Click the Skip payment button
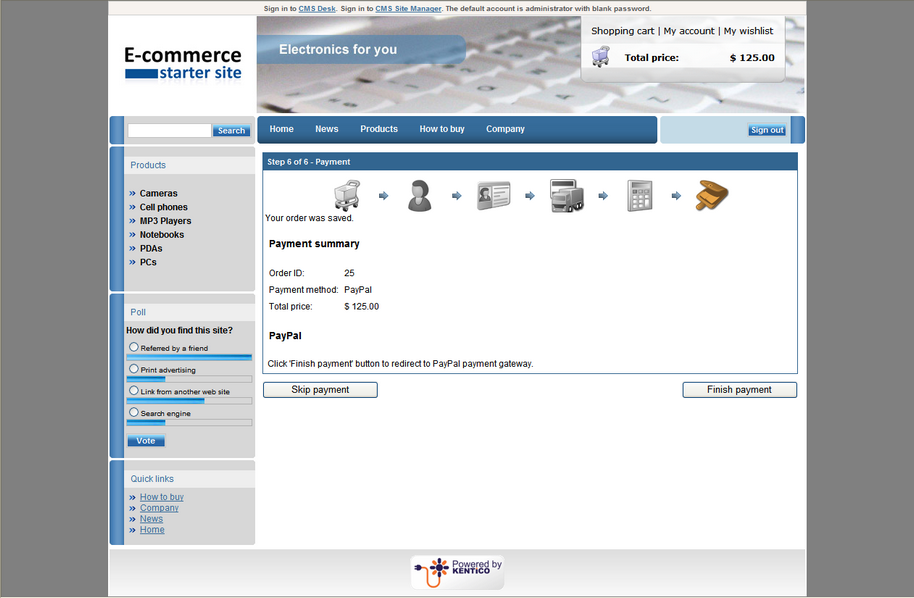The height and width of the screenshot is (598, 914). (x=320, y=390)
